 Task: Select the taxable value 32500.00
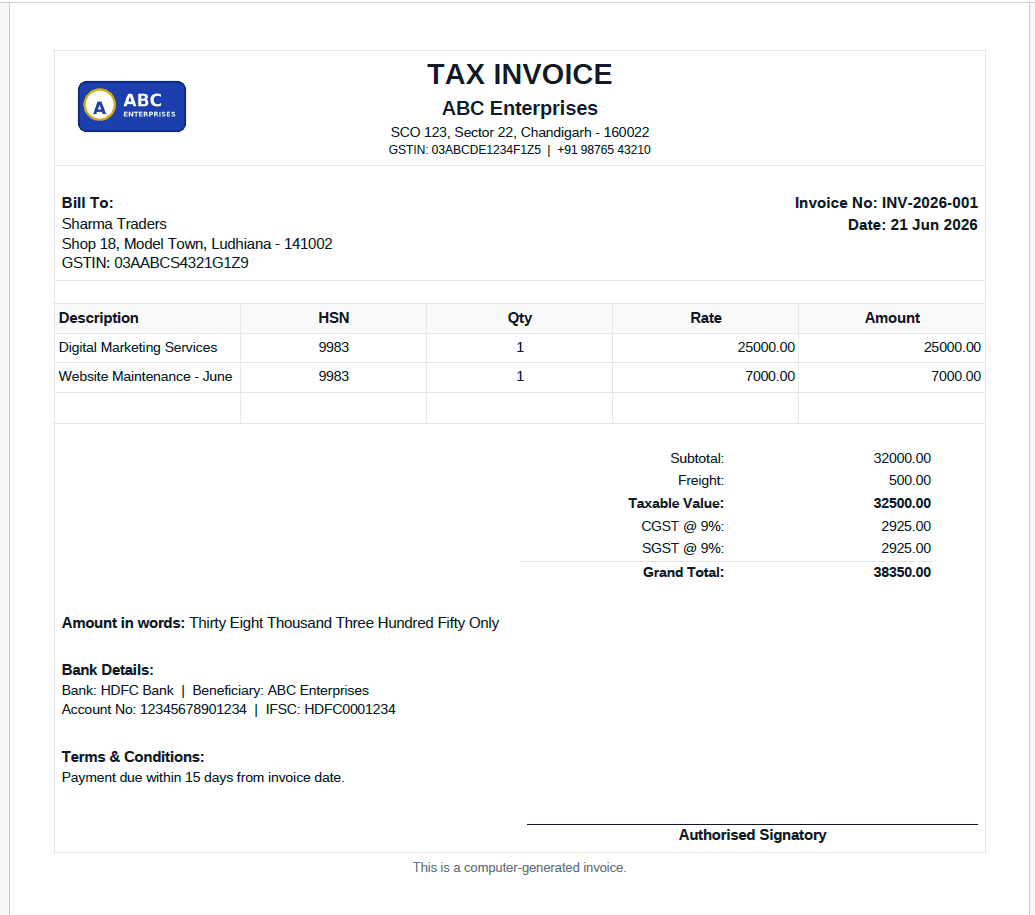[902, 503]
